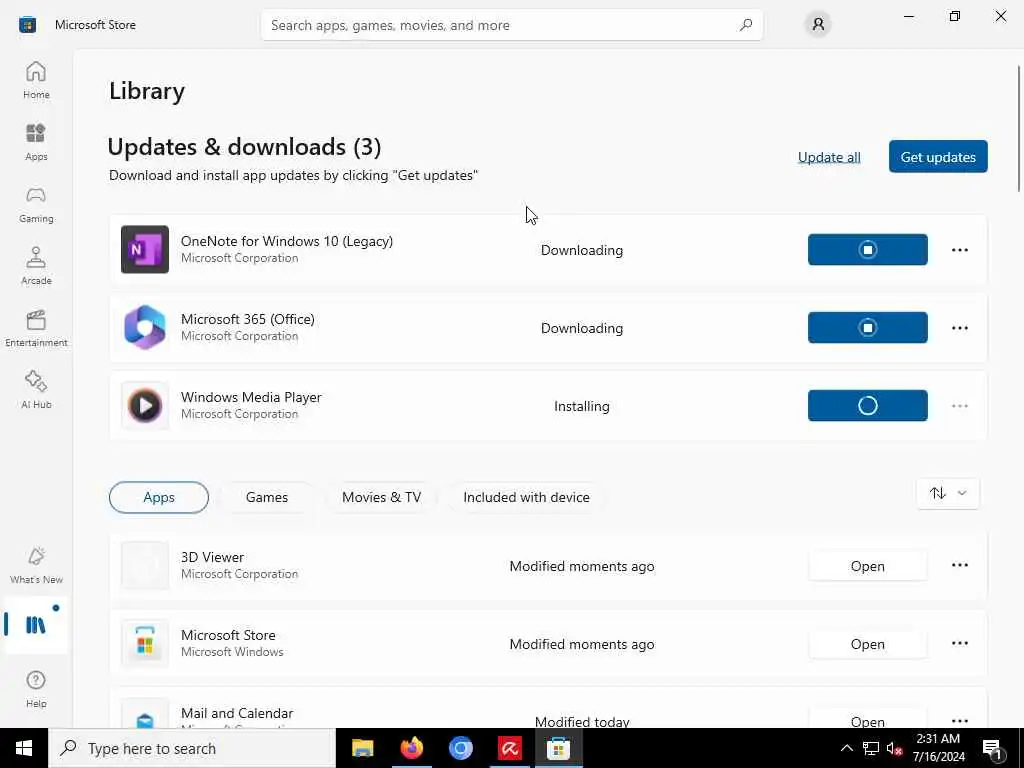Image resolution: width=1024 pixels, height=768 pixels.
Task: Click the muted volume tray icon
Action: click(894, 748)
